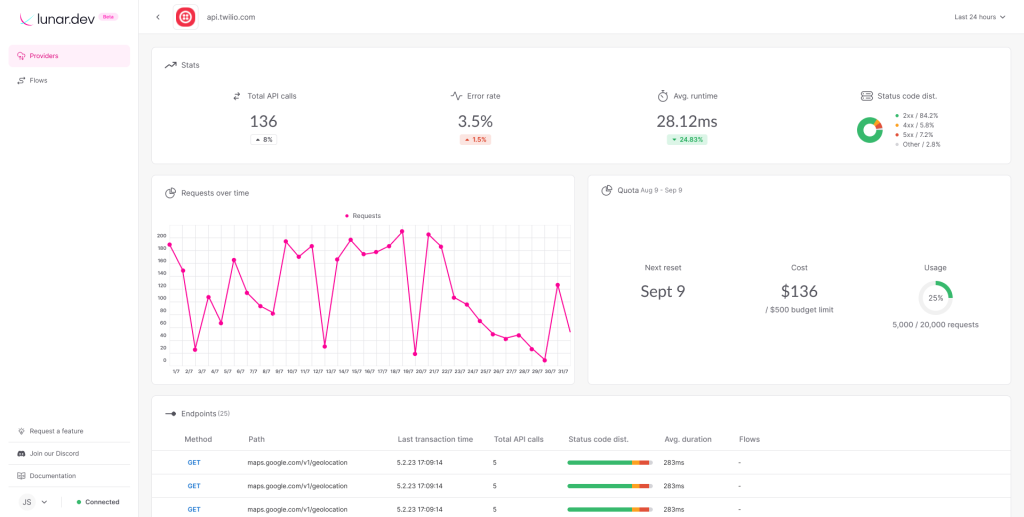Image resolution: width=1024 pixels, height=517 pixels.
Task: Open the Documentation link
Action: coord(52,476)
